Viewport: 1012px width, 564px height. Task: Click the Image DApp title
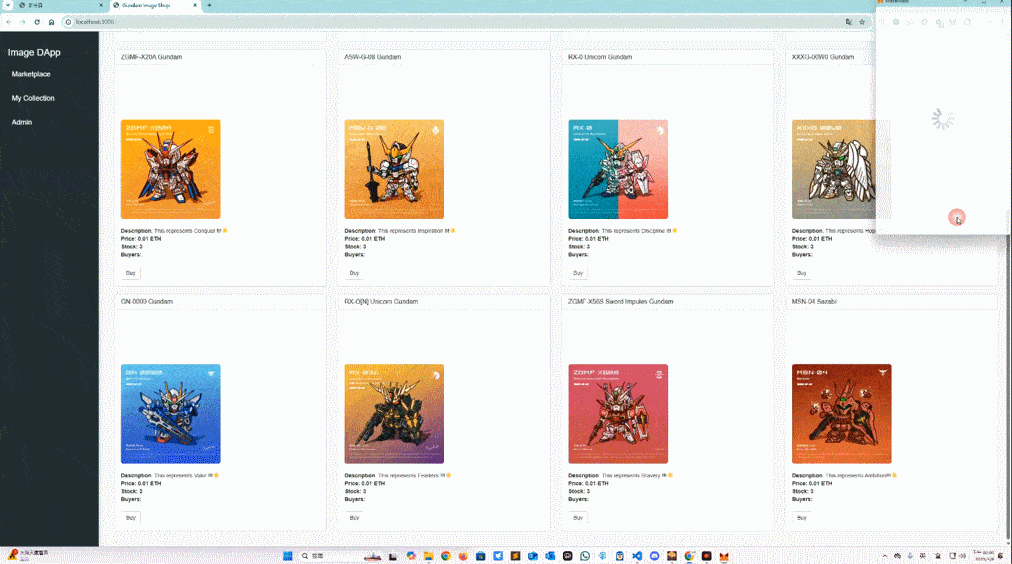click(34, 52)
